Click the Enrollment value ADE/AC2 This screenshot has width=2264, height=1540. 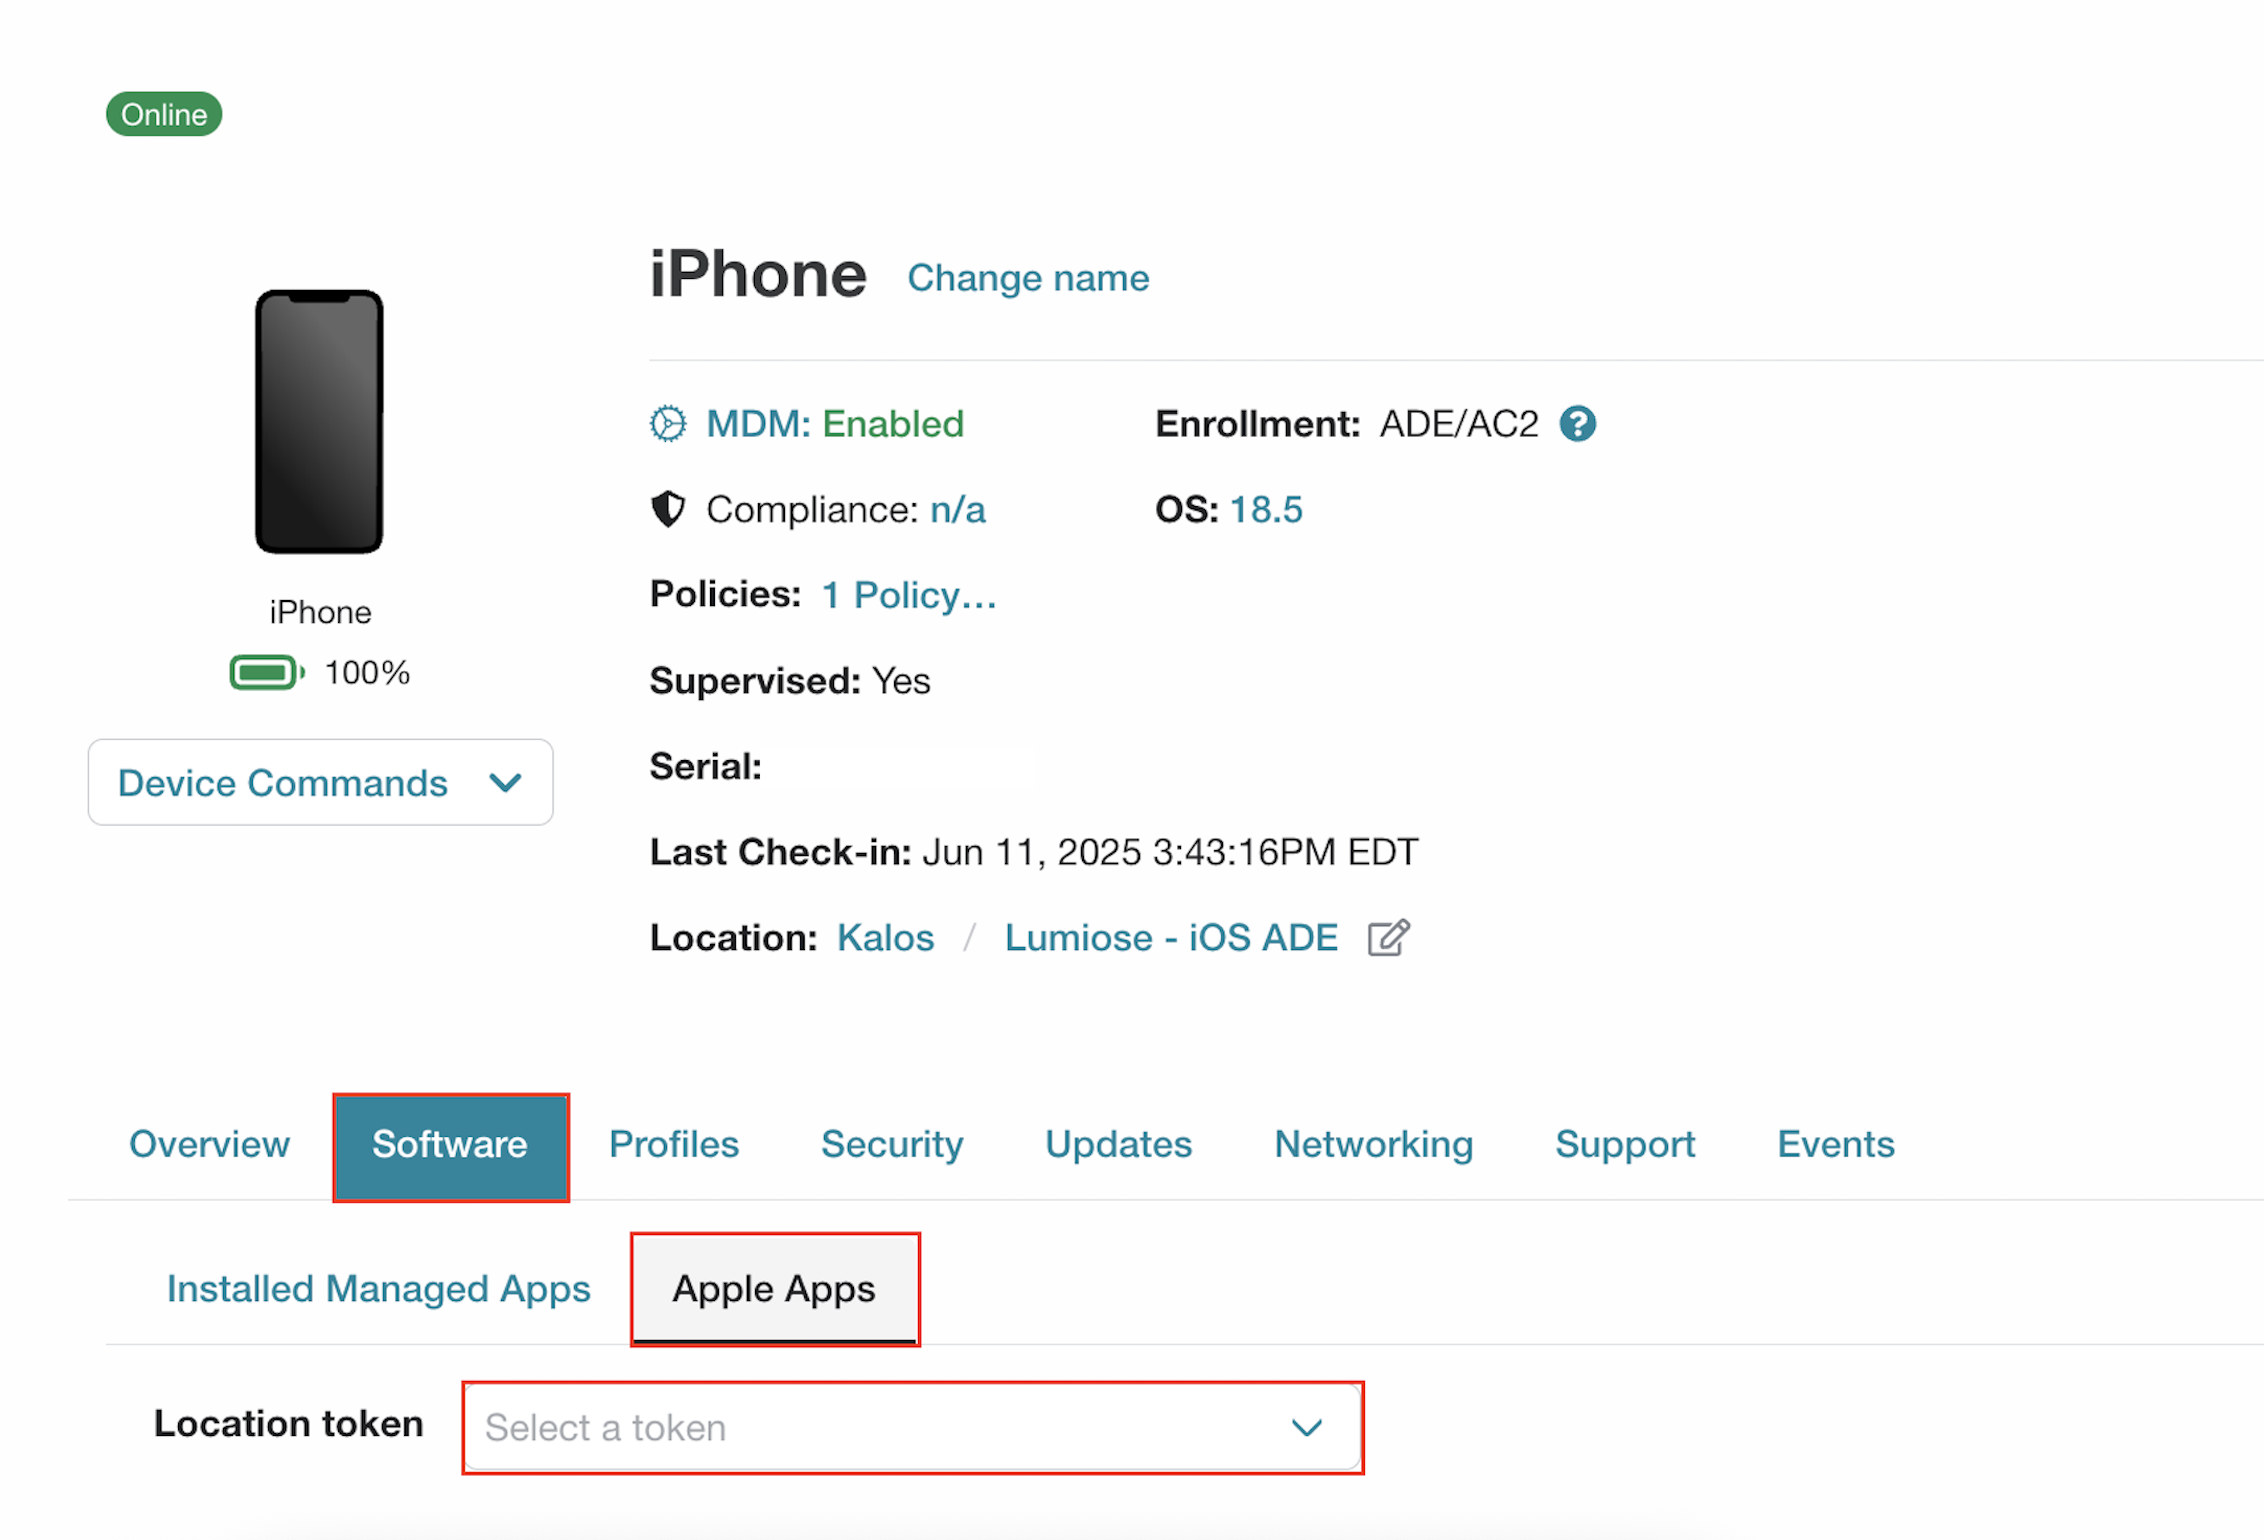[1459, 424]
